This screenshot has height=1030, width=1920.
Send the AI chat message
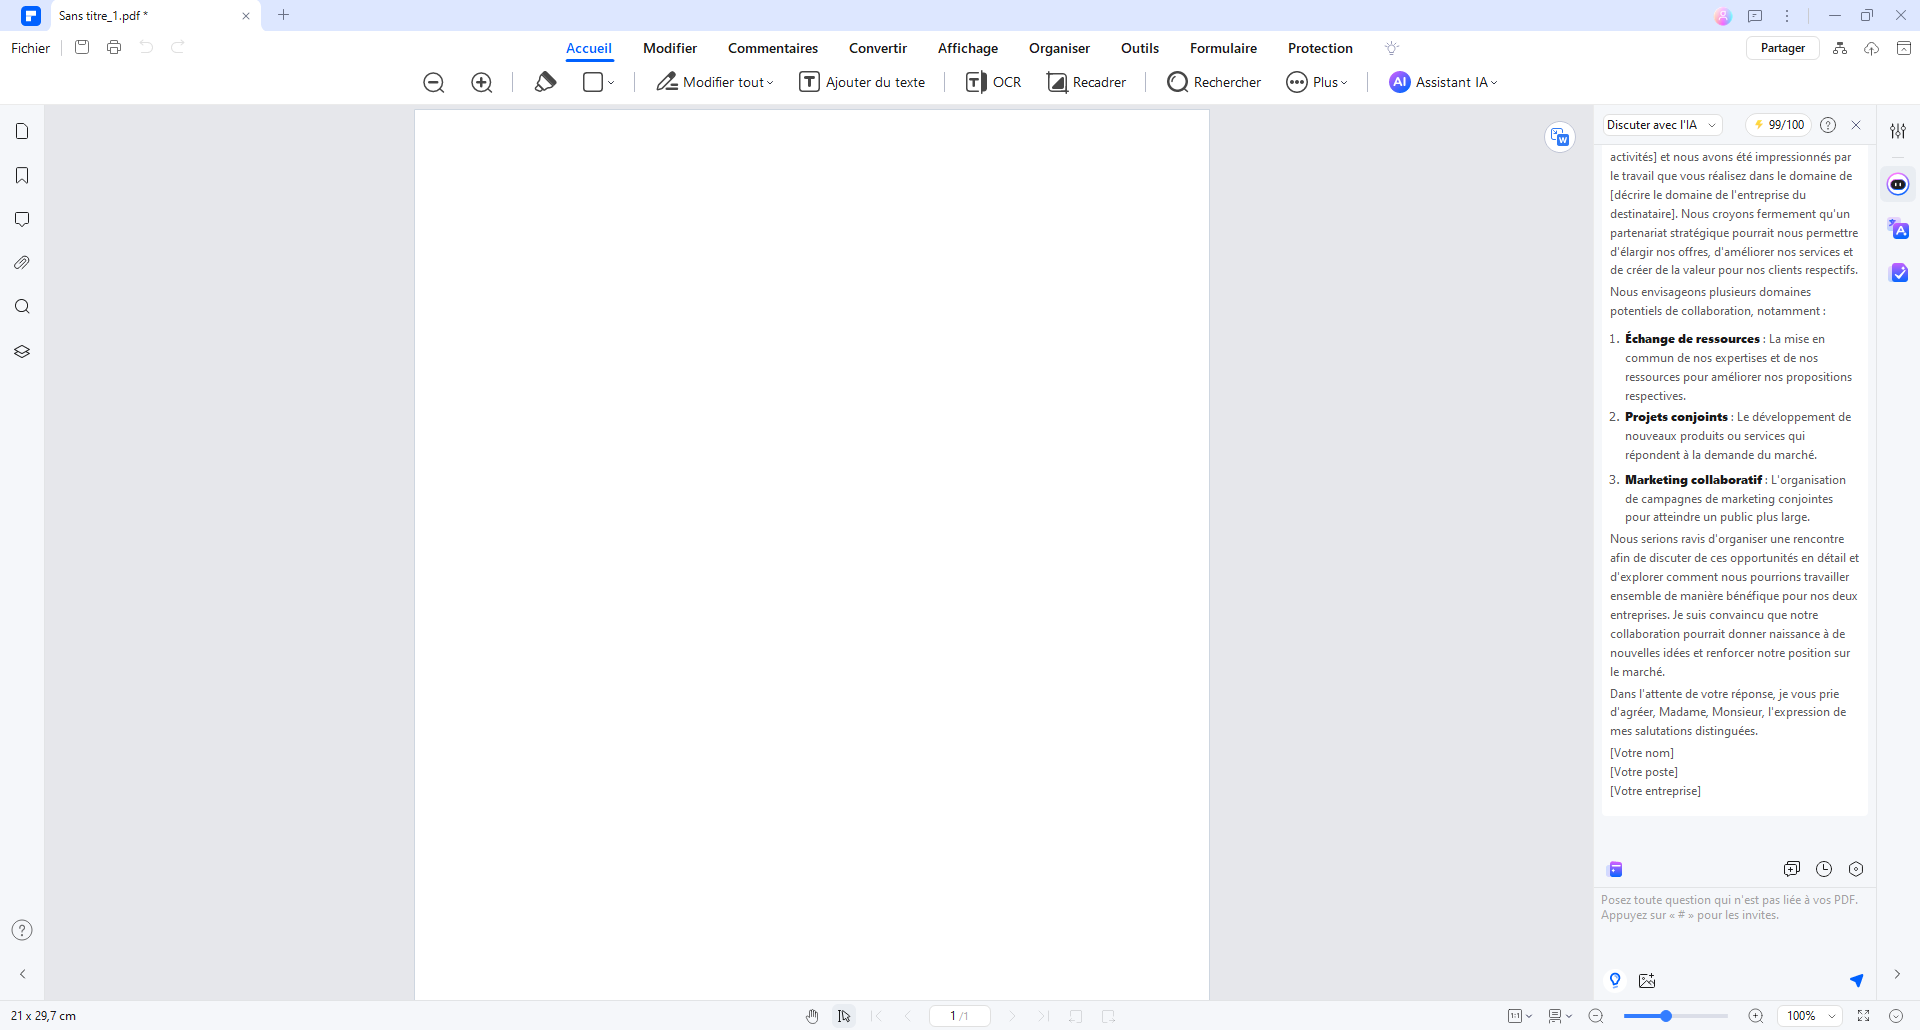(1856, 980)
